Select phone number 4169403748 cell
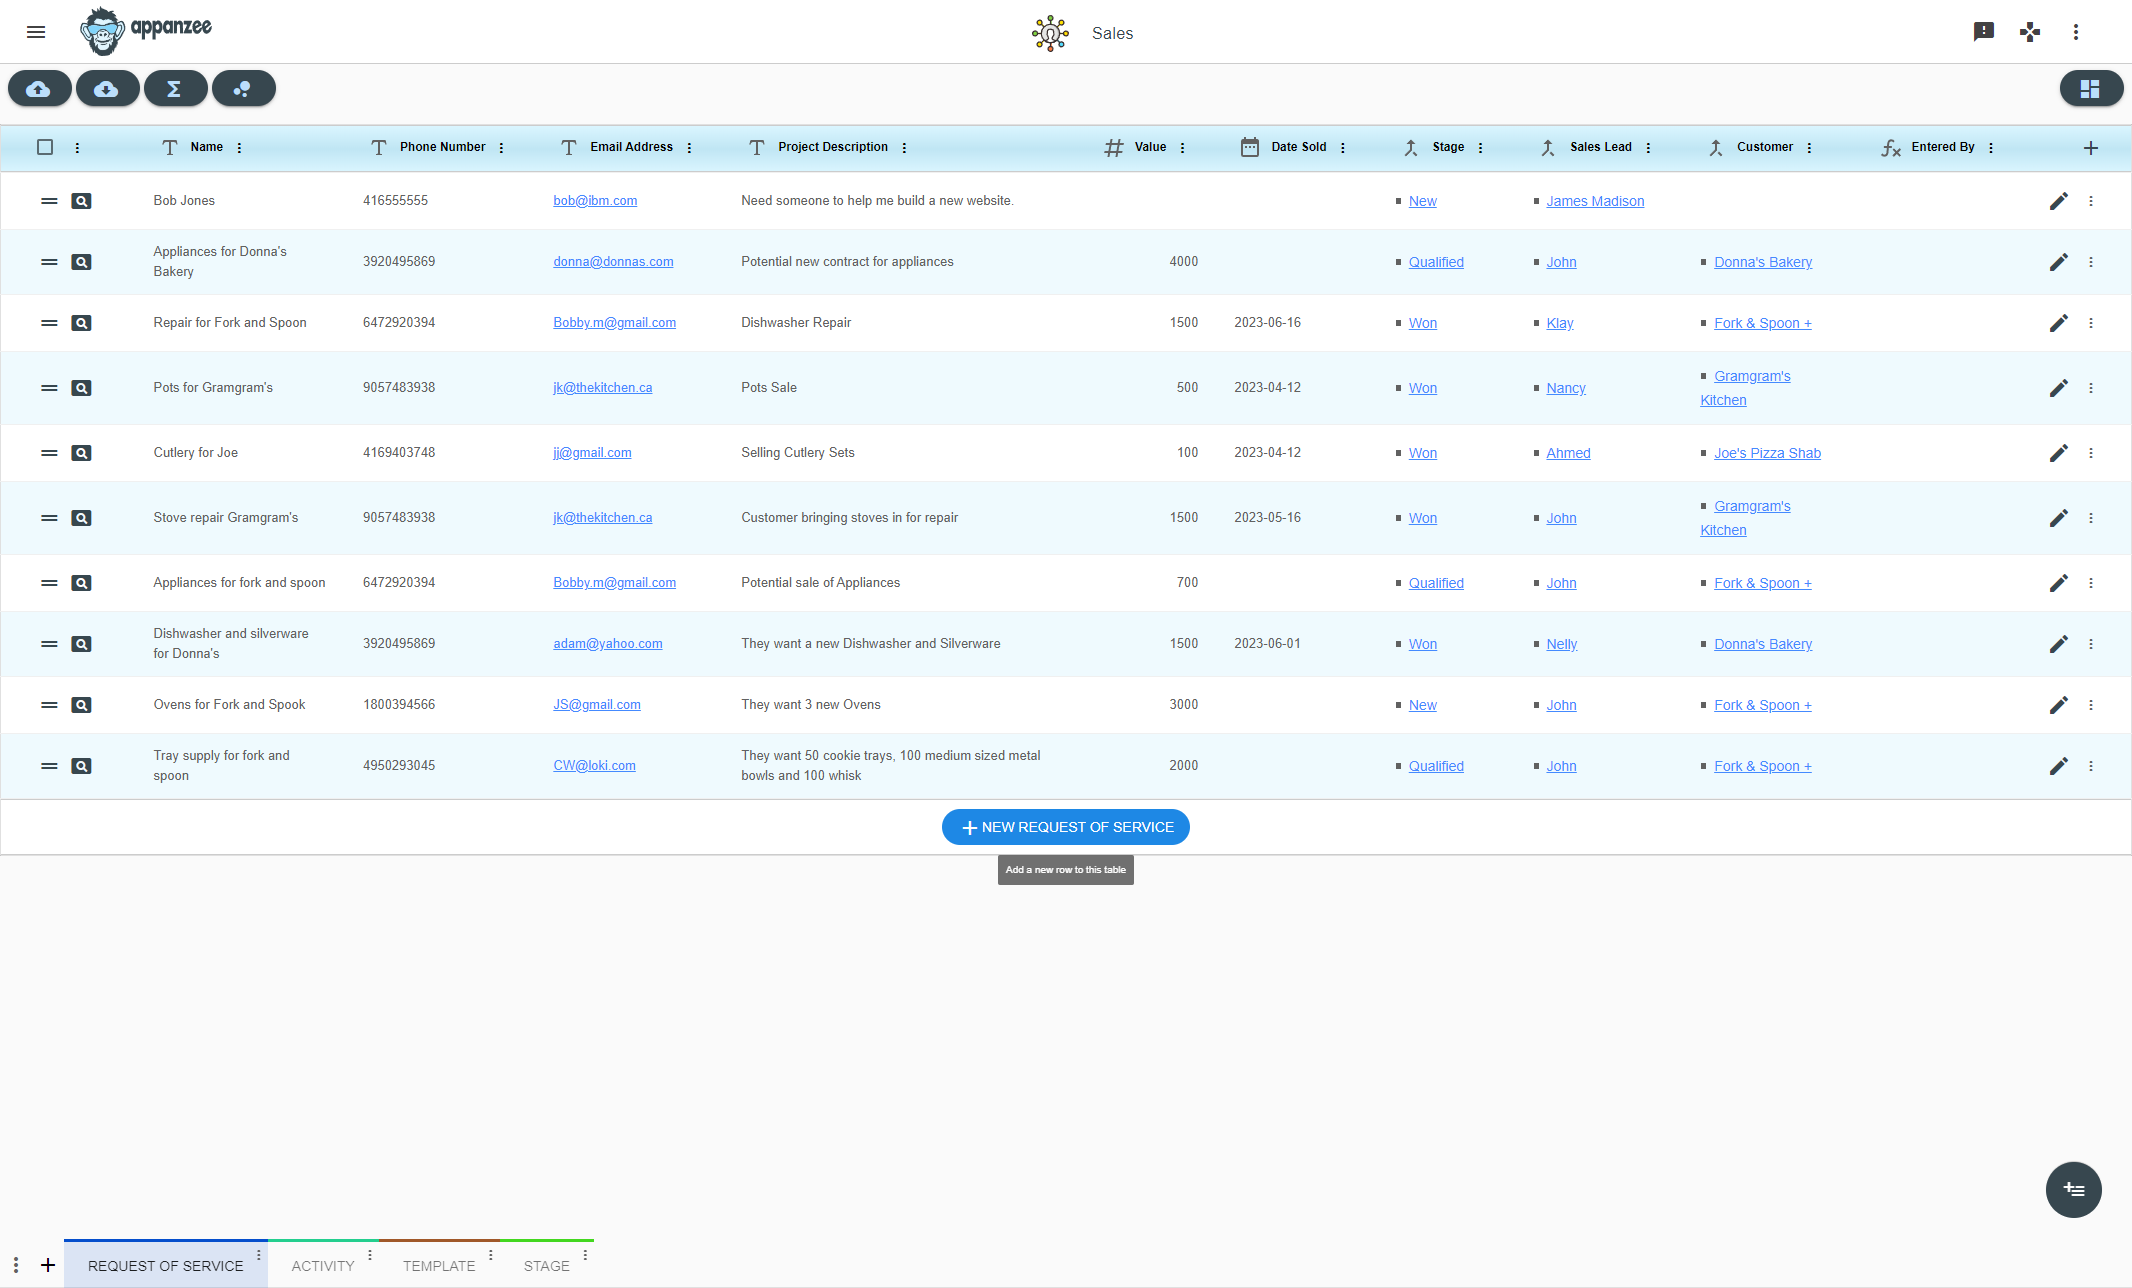2132x1288 pixels. click(399, 453)
